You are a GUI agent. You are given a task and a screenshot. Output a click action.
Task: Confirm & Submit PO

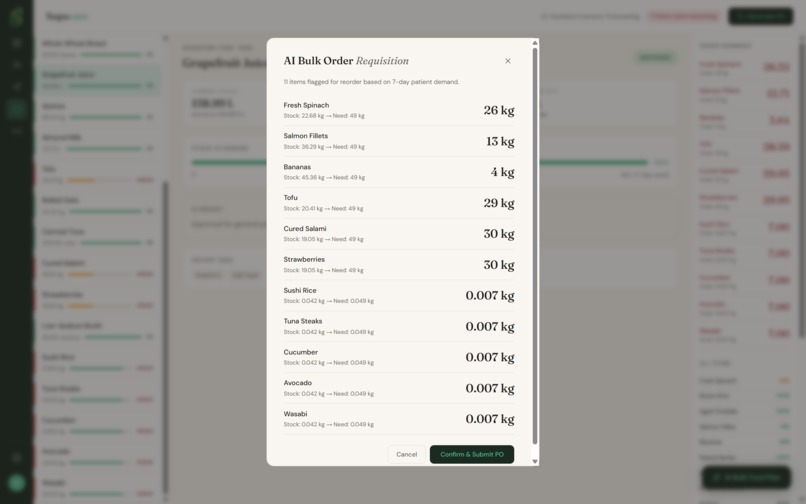tap(472, 454)
